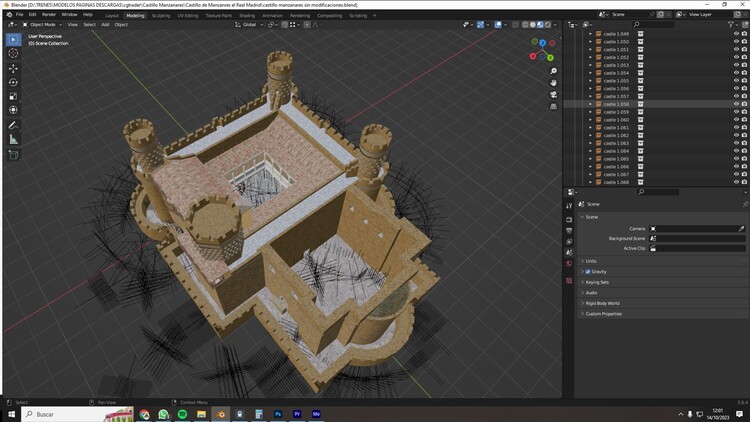Select the Rotate tool in the toolbar
The width and height of the screenshot is (750, 422).
point(13,82)
